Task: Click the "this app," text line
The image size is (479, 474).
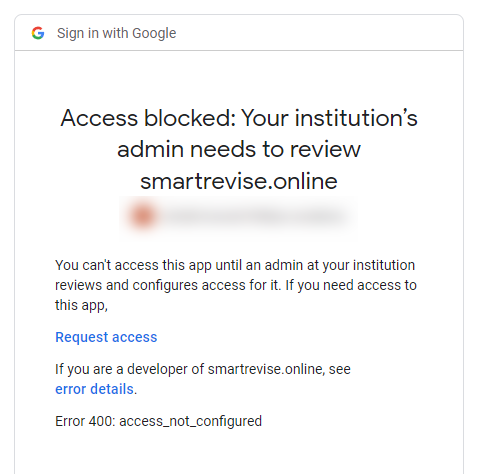Action: [81, 305]
